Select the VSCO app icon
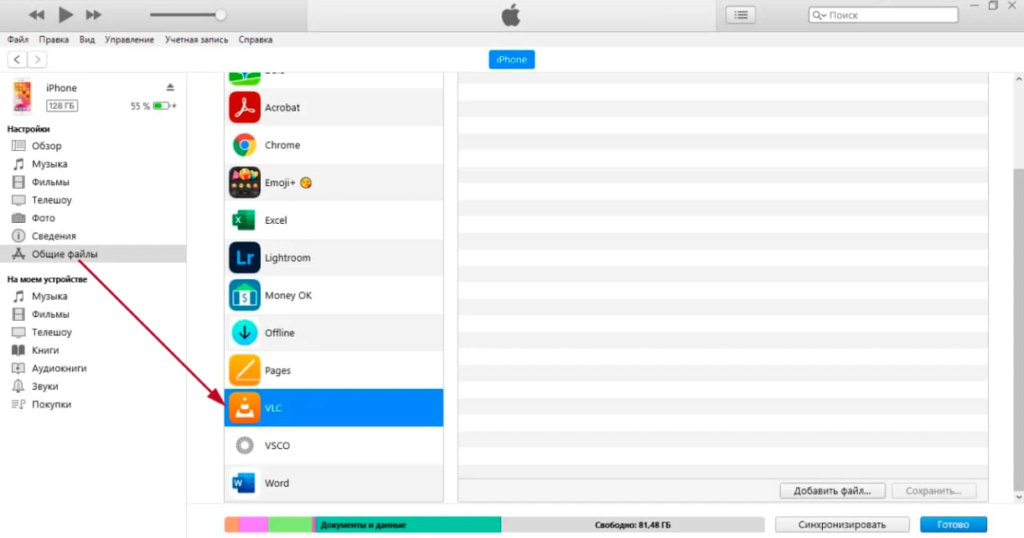The image size is (1024, 538). coord(244,445)
